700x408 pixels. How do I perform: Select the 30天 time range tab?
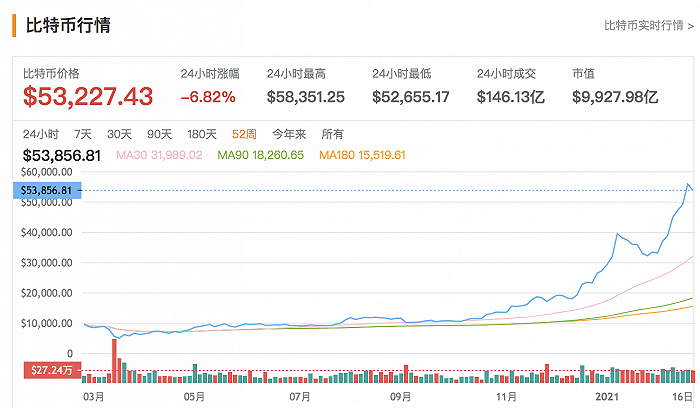pos(119,134)
